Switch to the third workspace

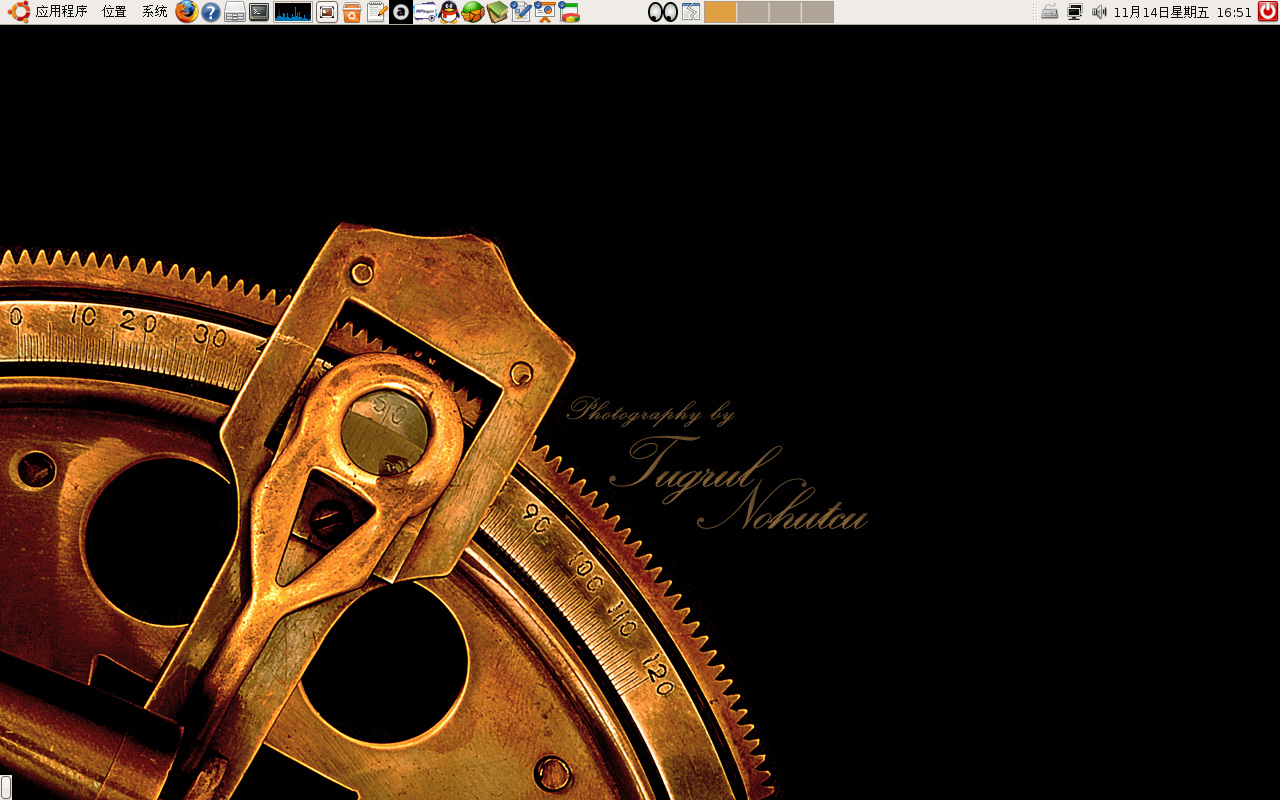(x=785, y=12)
